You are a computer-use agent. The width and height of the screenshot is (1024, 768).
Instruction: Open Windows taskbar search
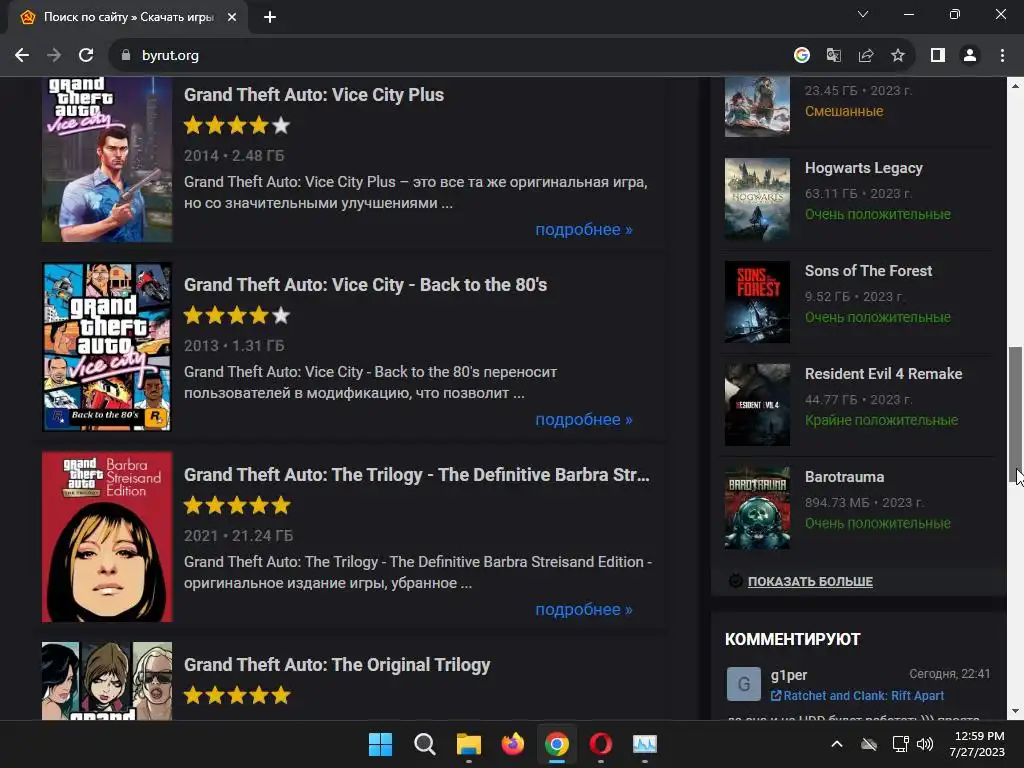[x=424, y=744]
